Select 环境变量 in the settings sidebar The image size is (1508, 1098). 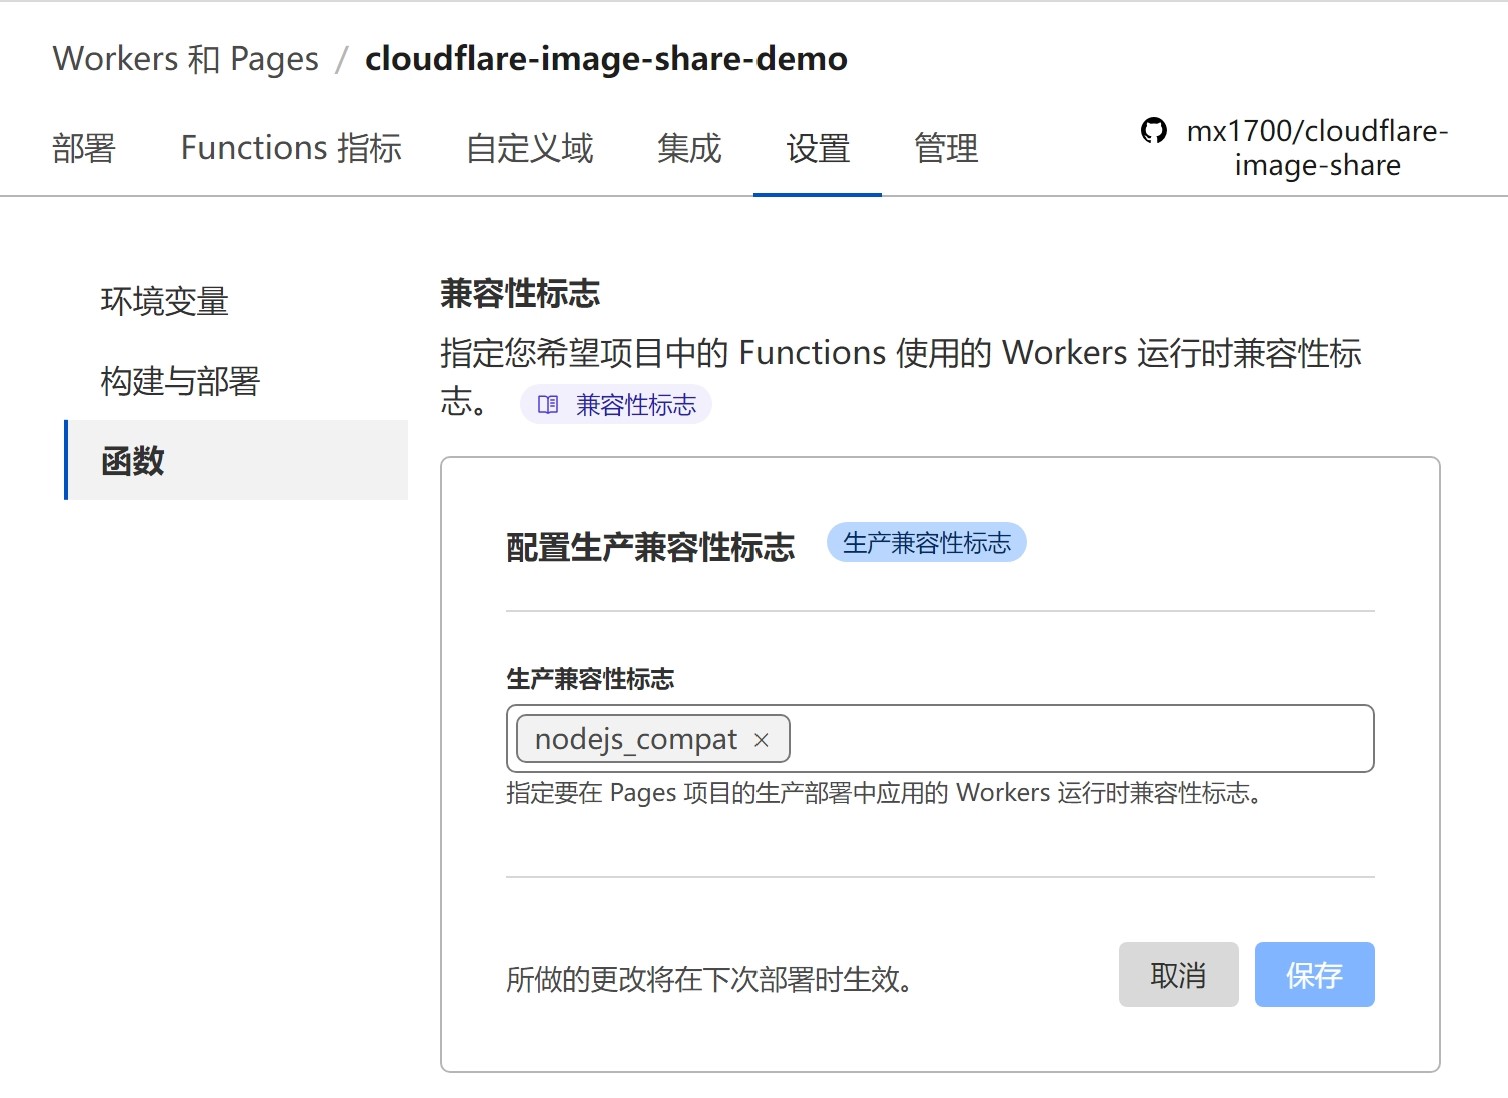click(163, 300)
